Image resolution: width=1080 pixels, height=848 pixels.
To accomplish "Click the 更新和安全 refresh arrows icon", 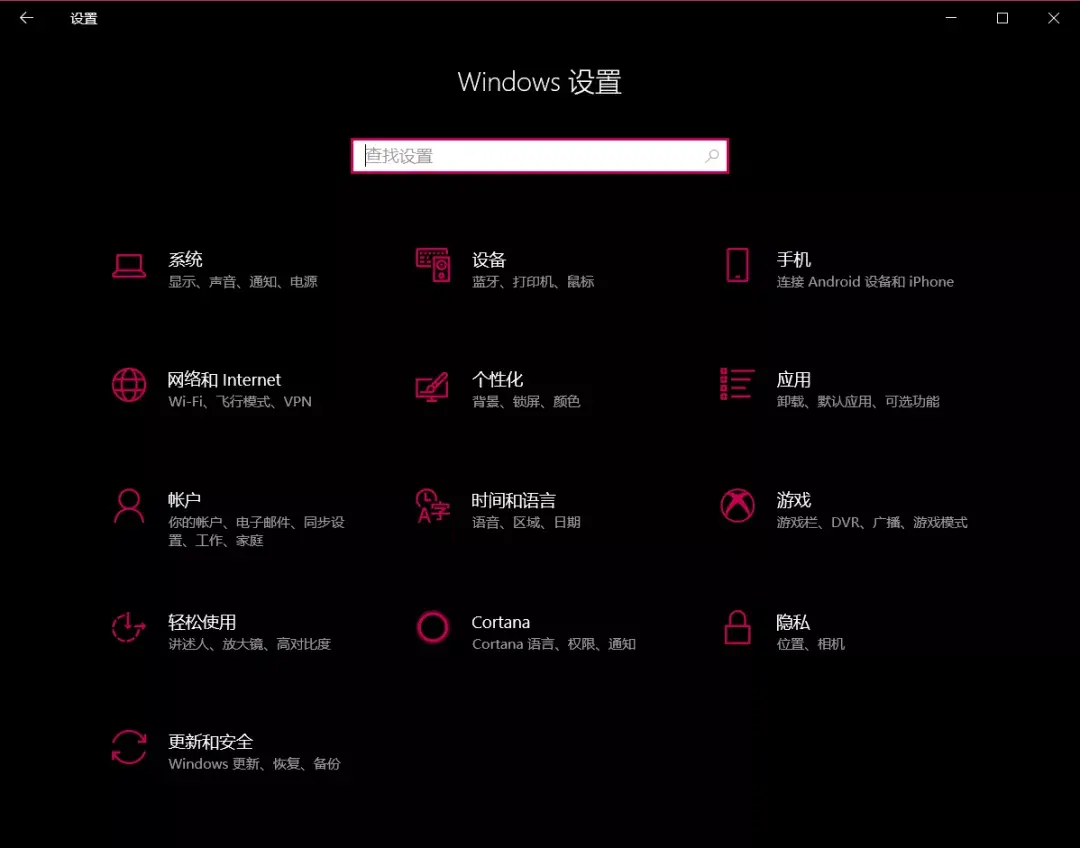I will [x=129, y=747].
